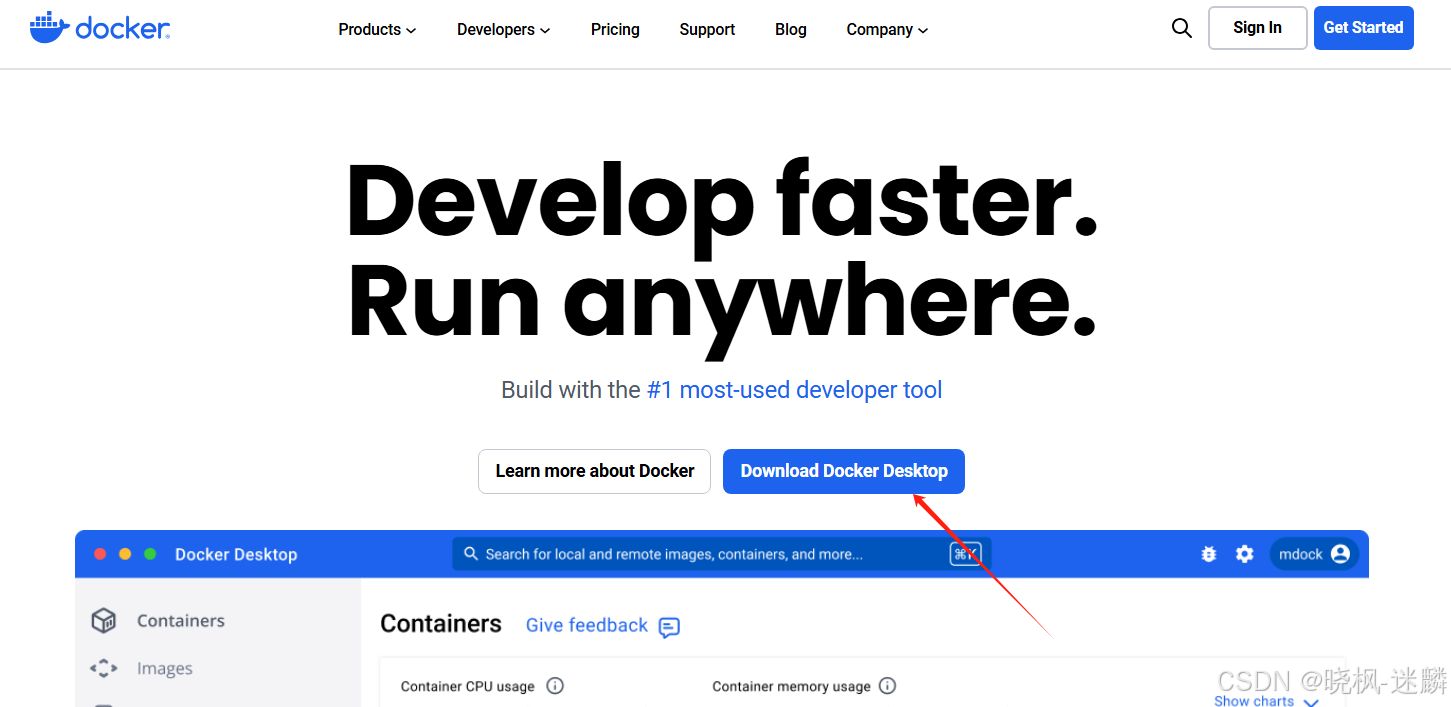Click the Images icon in sidebar
The height and width of the screenshot is (707, 1451).
104,668
